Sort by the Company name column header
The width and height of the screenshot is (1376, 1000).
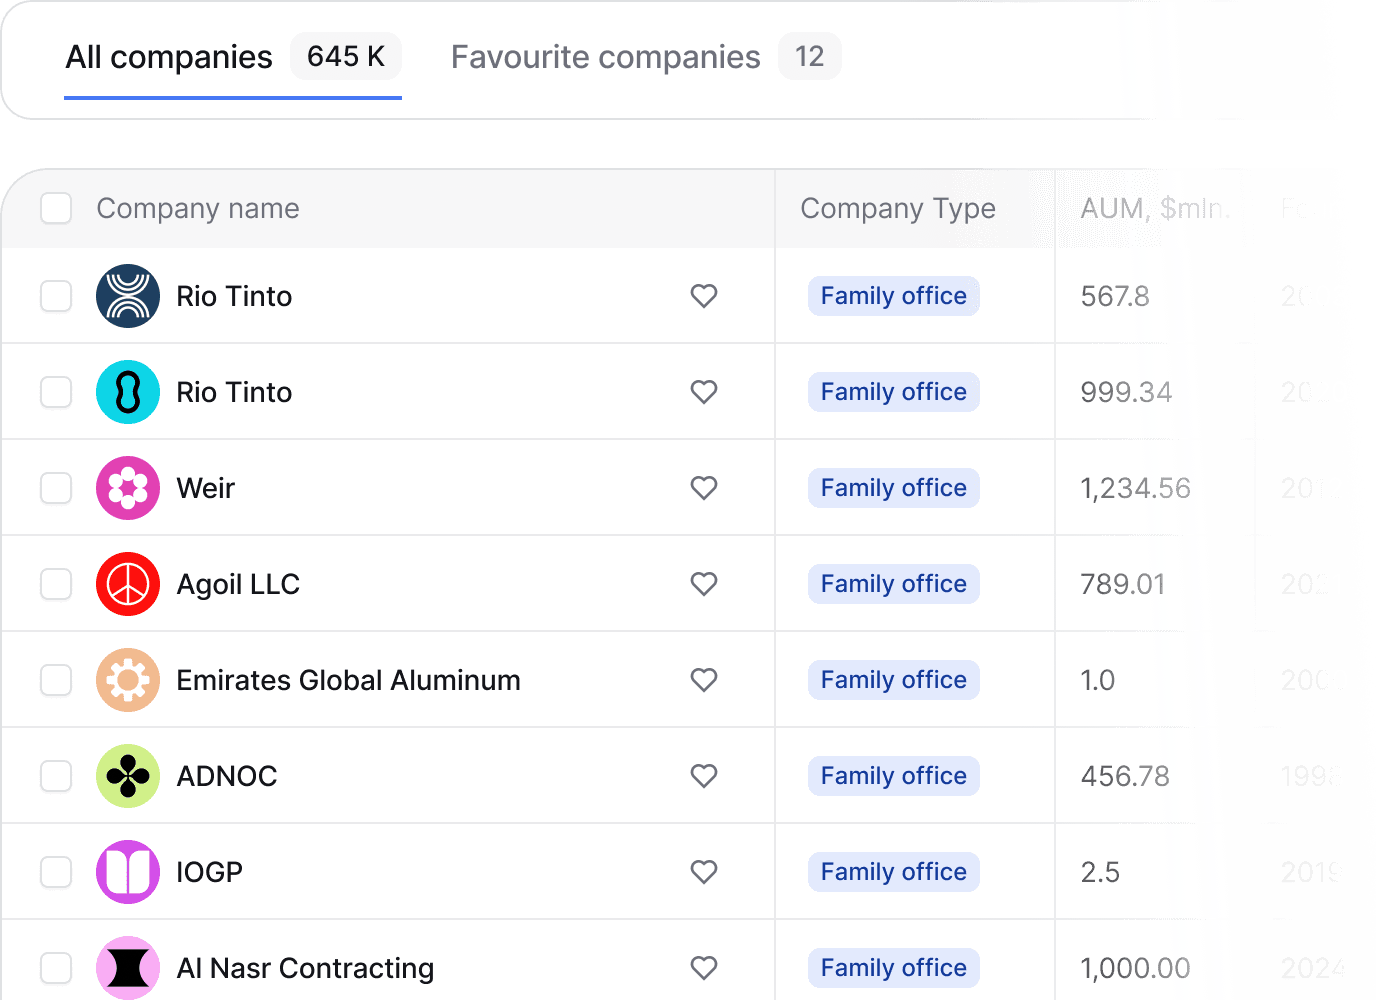point(198,209)
